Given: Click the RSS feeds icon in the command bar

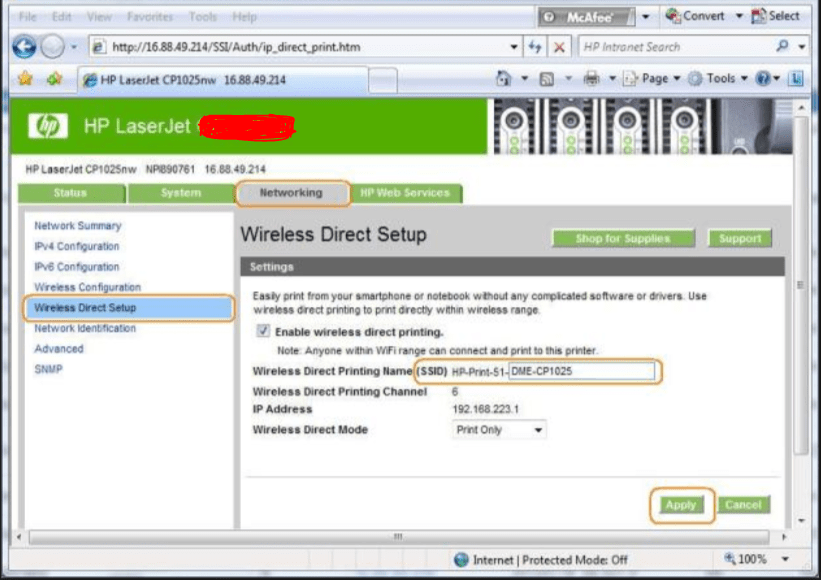Looking at the screenshot, I should point(547,79).
